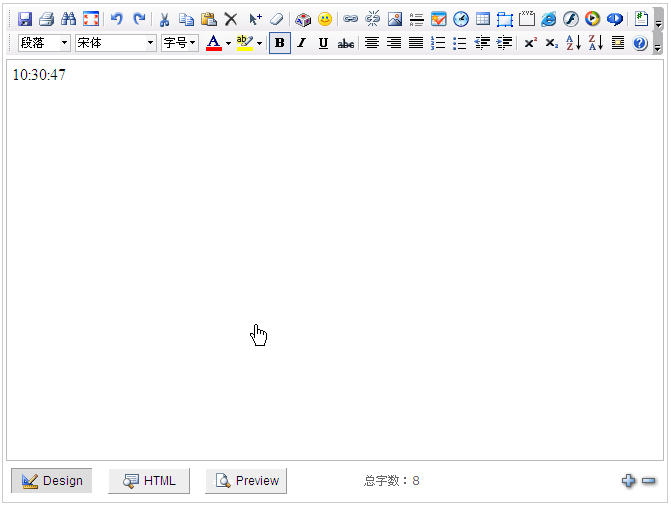Insert media player video

pos(593,19)
